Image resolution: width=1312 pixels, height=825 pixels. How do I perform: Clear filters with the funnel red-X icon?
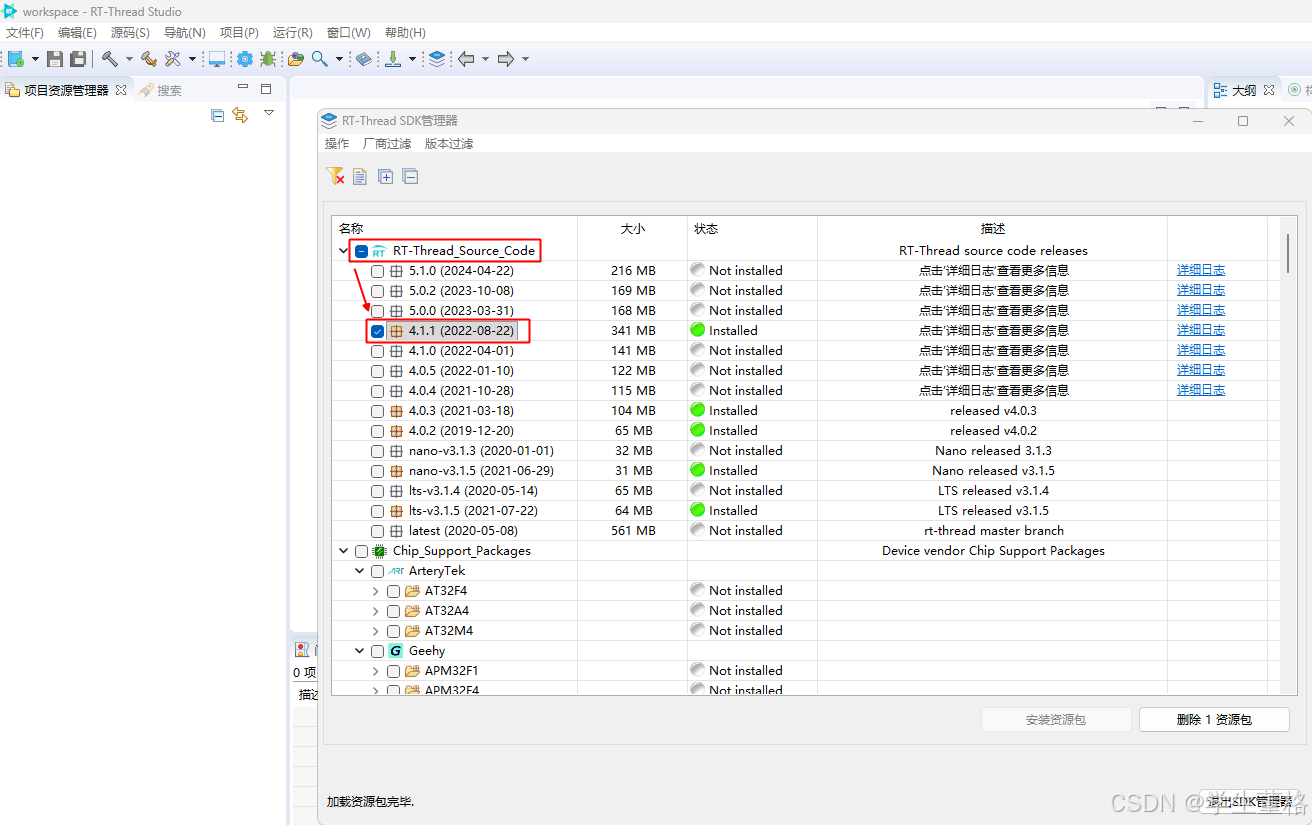click(x=336, y=177)
